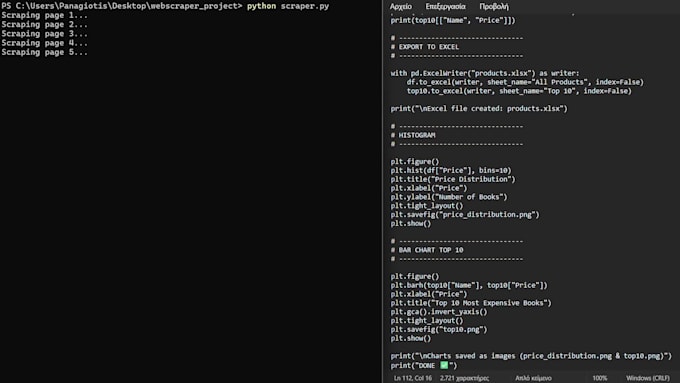Open the Προβολή menu in Notepad

tap(494, 7)
